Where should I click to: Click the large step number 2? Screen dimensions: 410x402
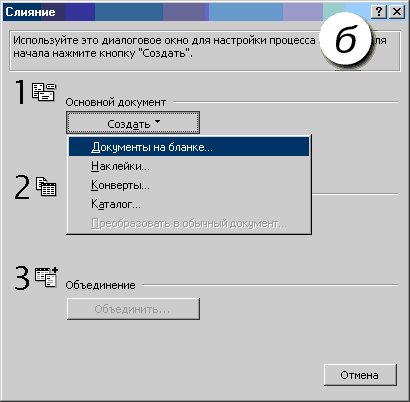tap(22, 188)
